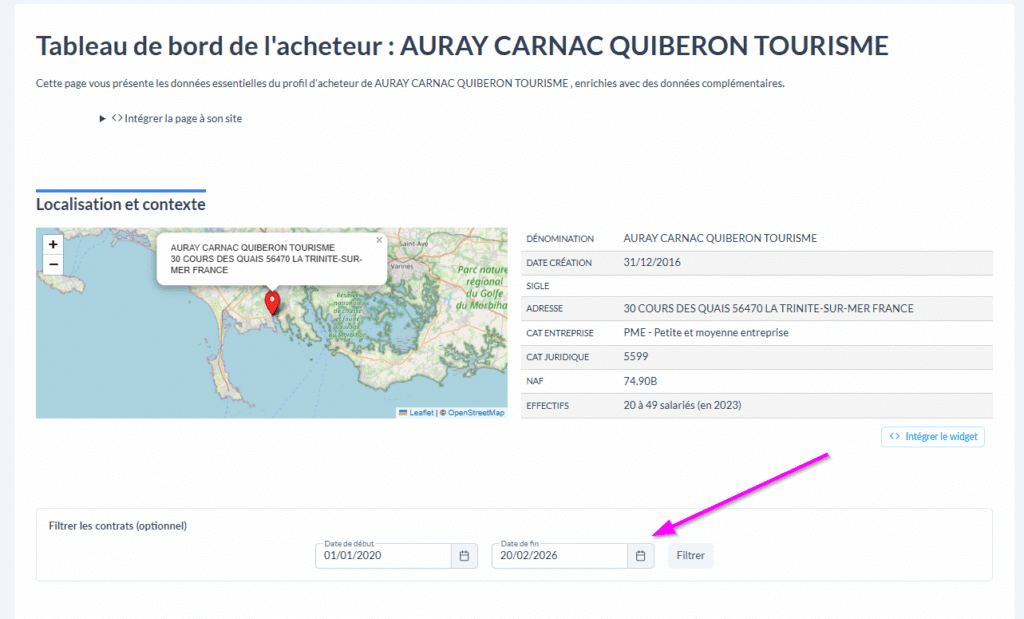Close the map address popup
This screenshot has height=619, width=1024.
(x=379, y=240)
